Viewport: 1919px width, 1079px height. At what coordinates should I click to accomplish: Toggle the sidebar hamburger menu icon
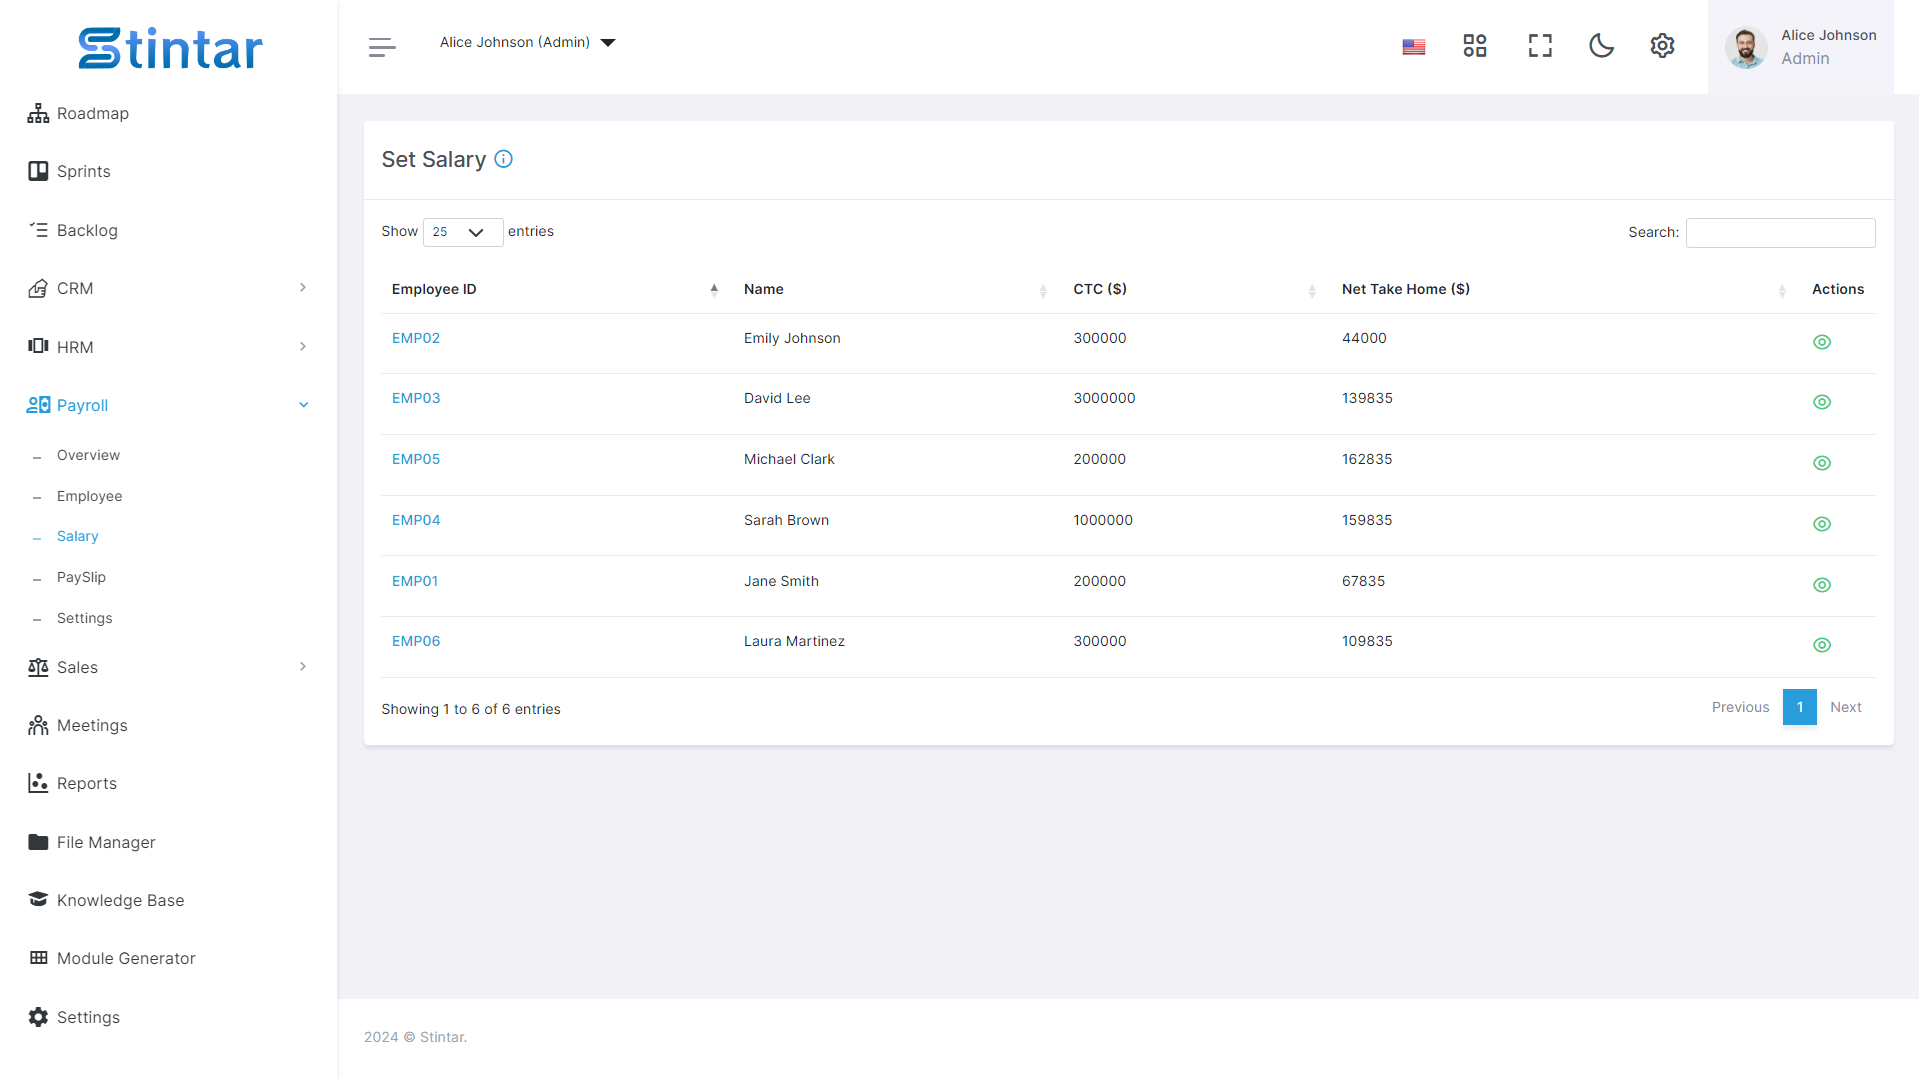(x=382, y=47)
